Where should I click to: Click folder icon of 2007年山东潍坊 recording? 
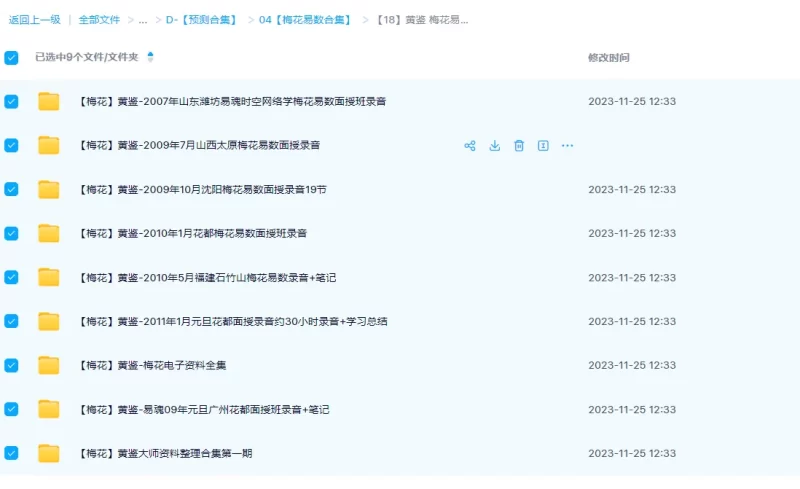click(x=49, y=101)
